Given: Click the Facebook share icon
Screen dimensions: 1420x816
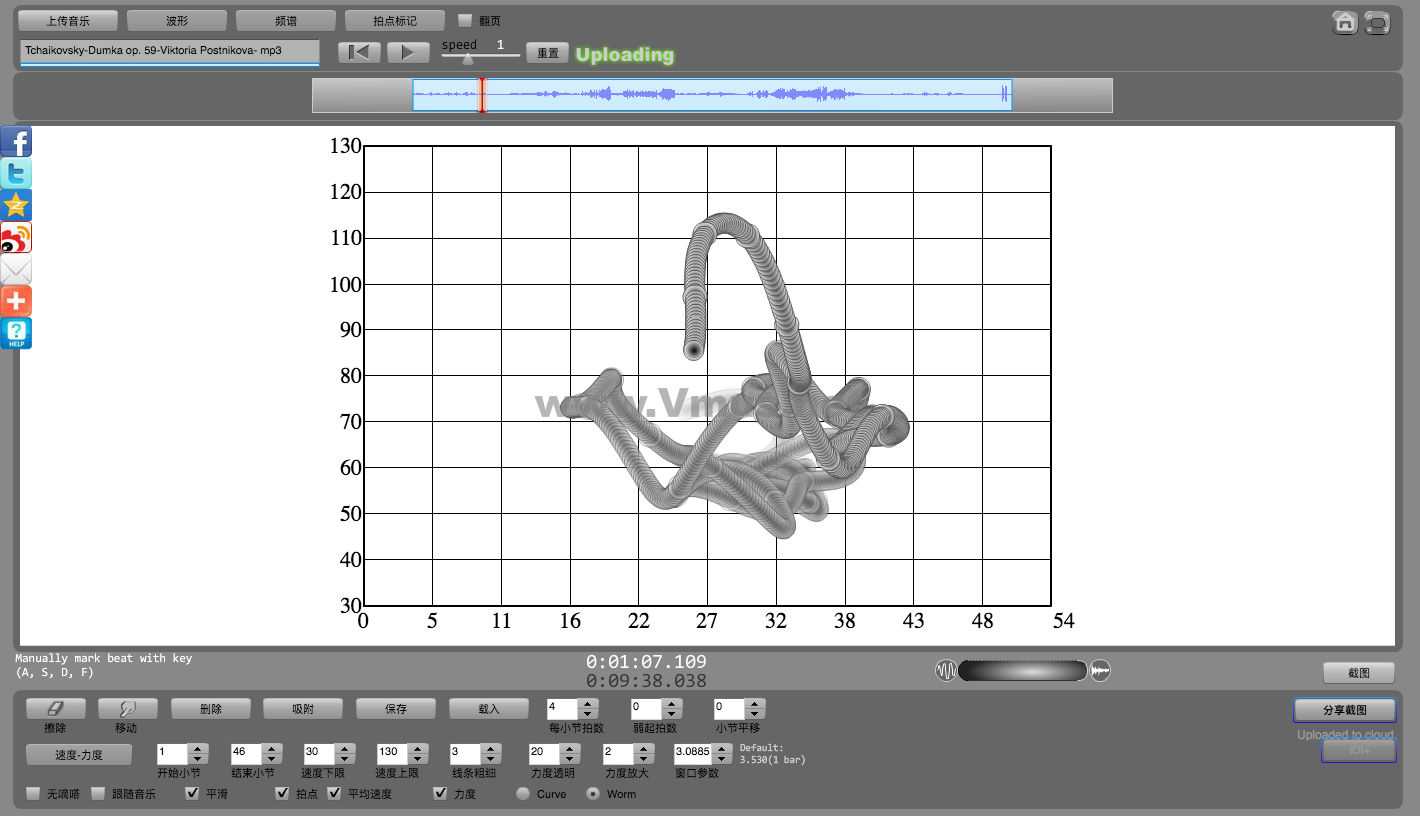Looking at the screenshot, I should point(16,142).
